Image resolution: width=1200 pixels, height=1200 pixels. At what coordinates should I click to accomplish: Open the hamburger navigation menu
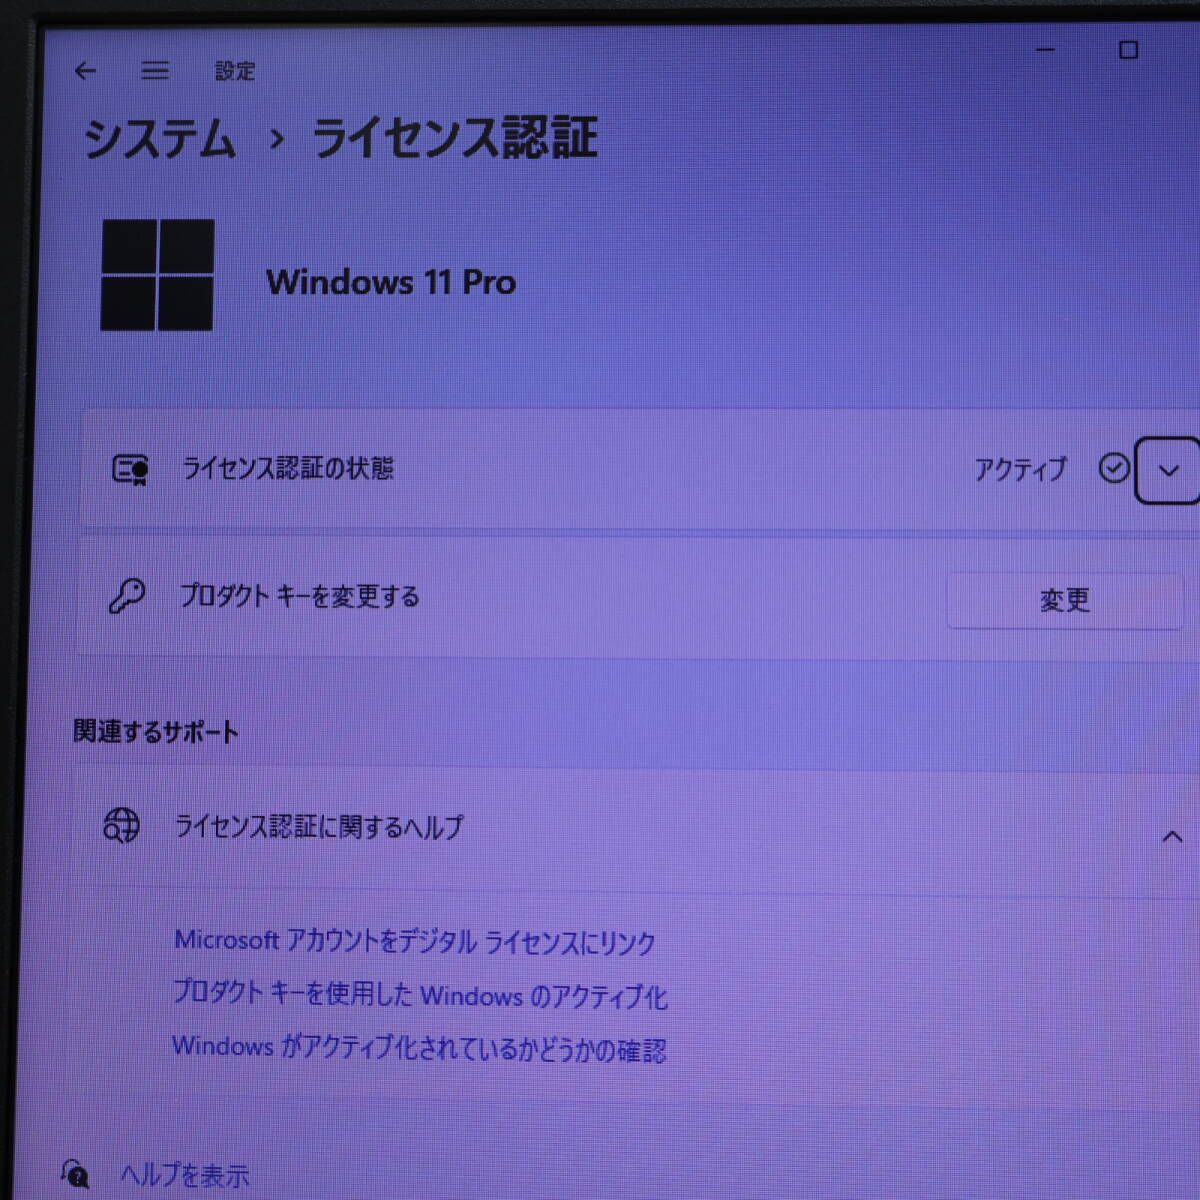pyautogui.click(x=154, y=70)
